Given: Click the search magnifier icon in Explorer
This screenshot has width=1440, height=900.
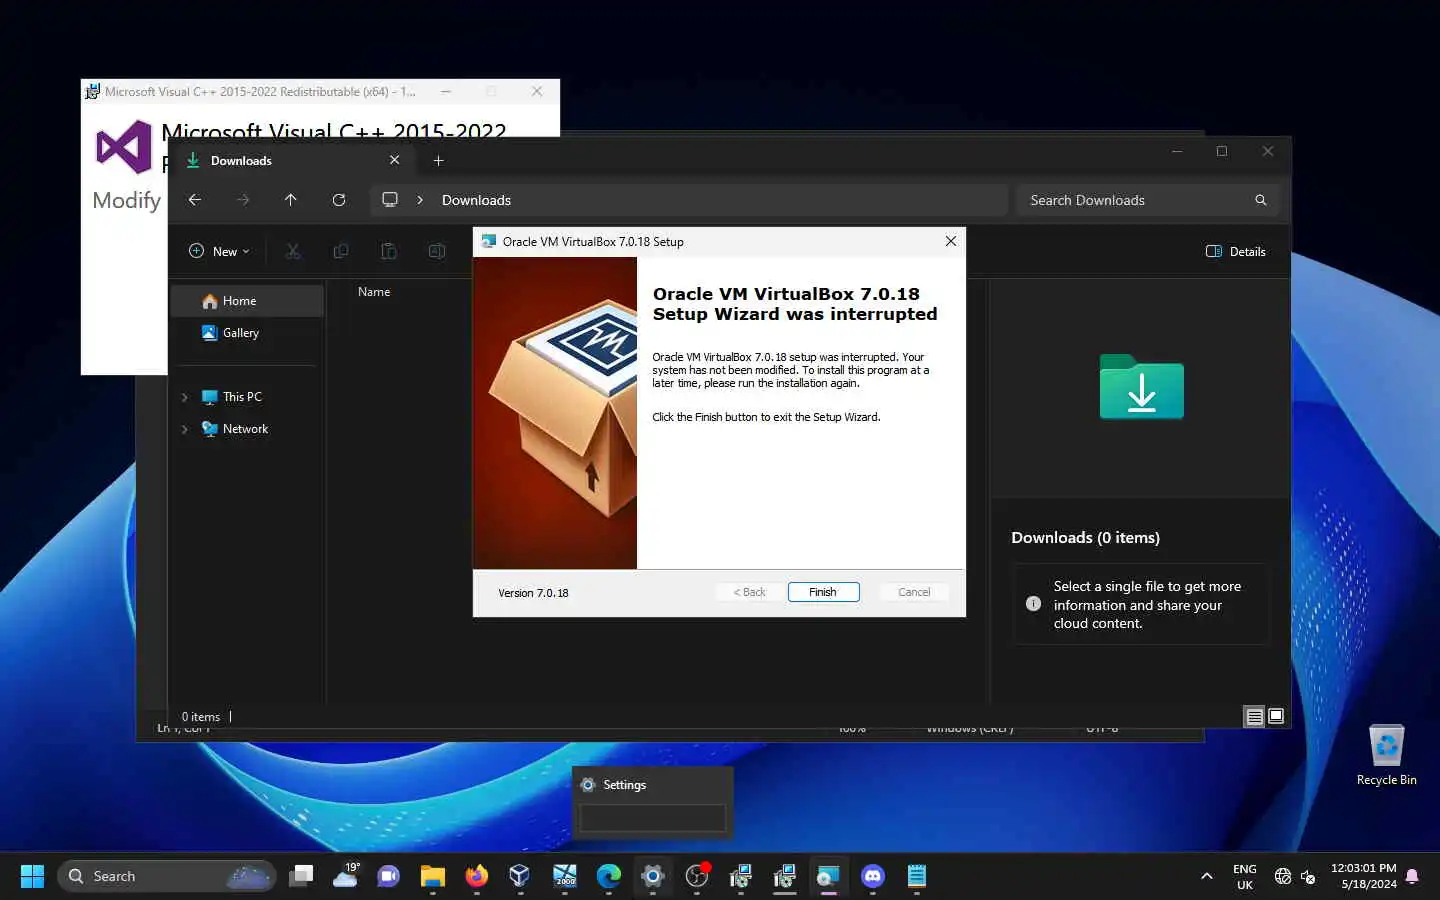Looking at the screenshot, I should click(1261, 200).
